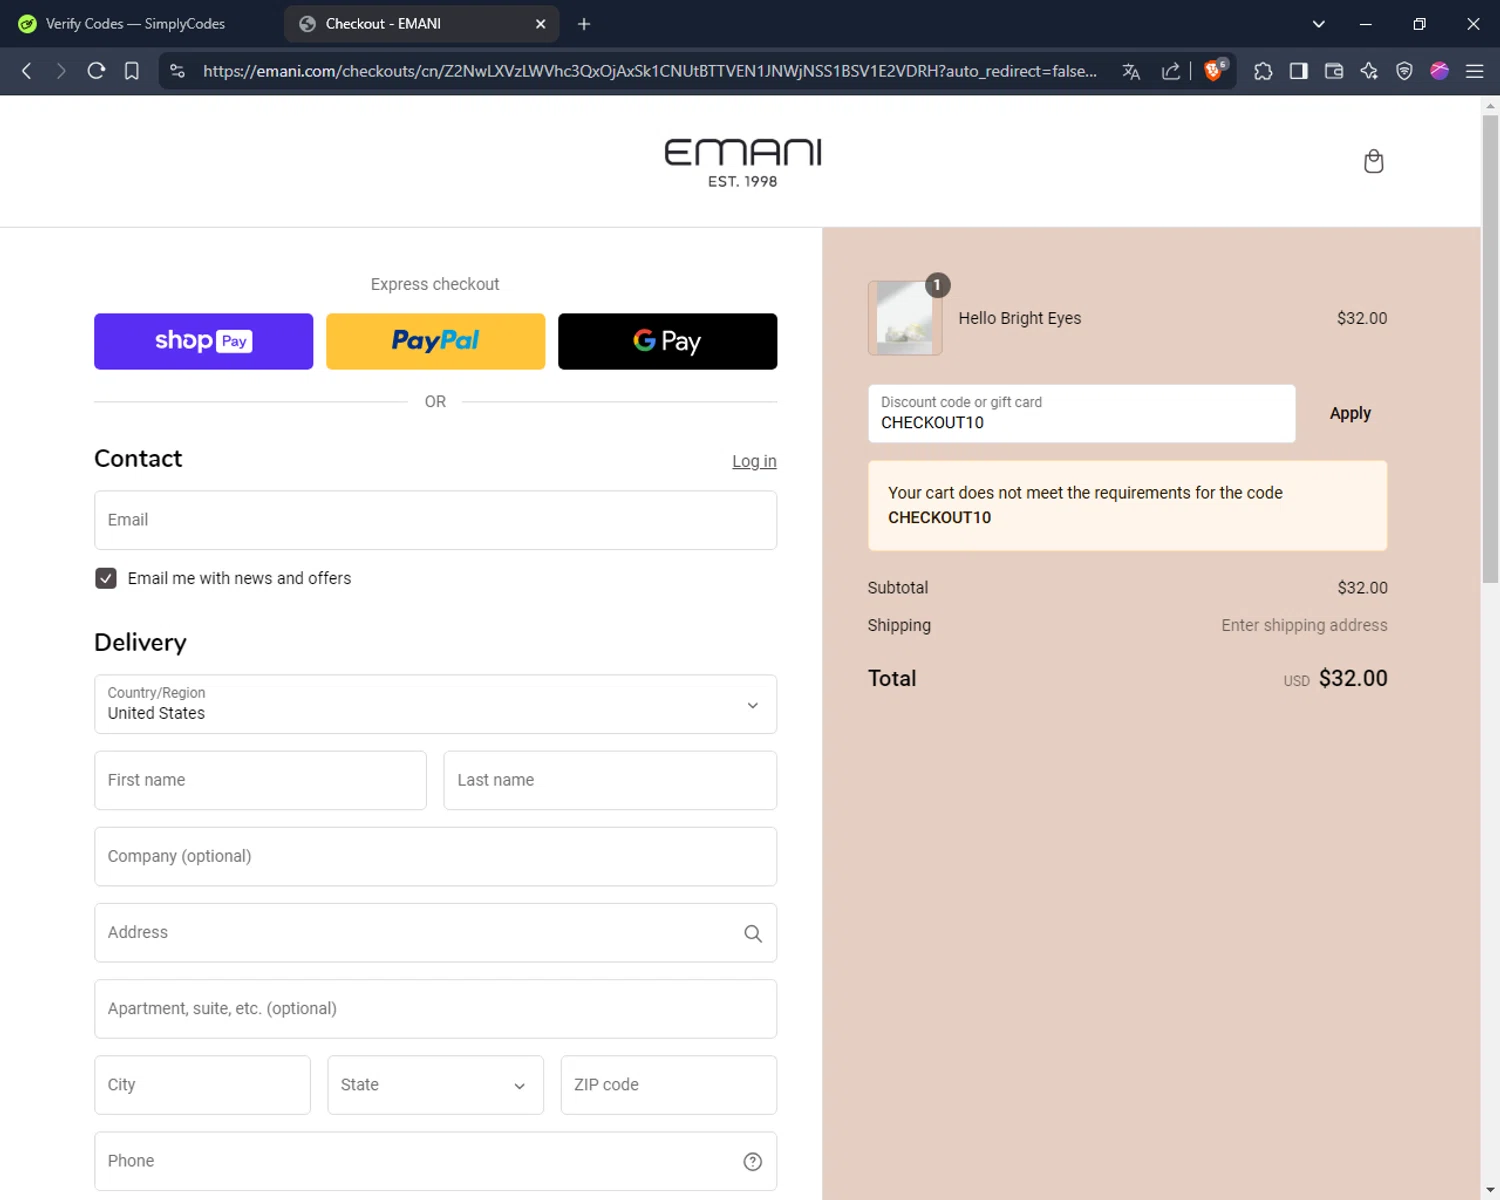Go back to the previous page
This screenshot has width=1500, height=1200.
click(27, 71)
